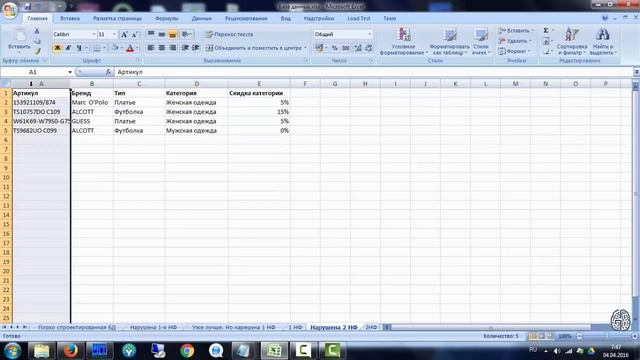This screenshot has width=640, height=360.
Task: Click the decrease decimal icon
Action: (x=368, y=48)
